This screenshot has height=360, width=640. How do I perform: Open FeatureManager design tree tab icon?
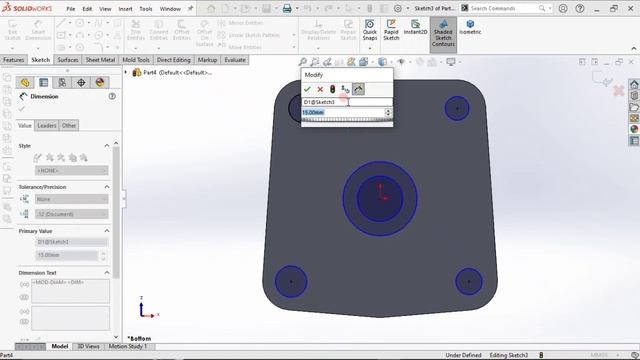tap(25, 82)
